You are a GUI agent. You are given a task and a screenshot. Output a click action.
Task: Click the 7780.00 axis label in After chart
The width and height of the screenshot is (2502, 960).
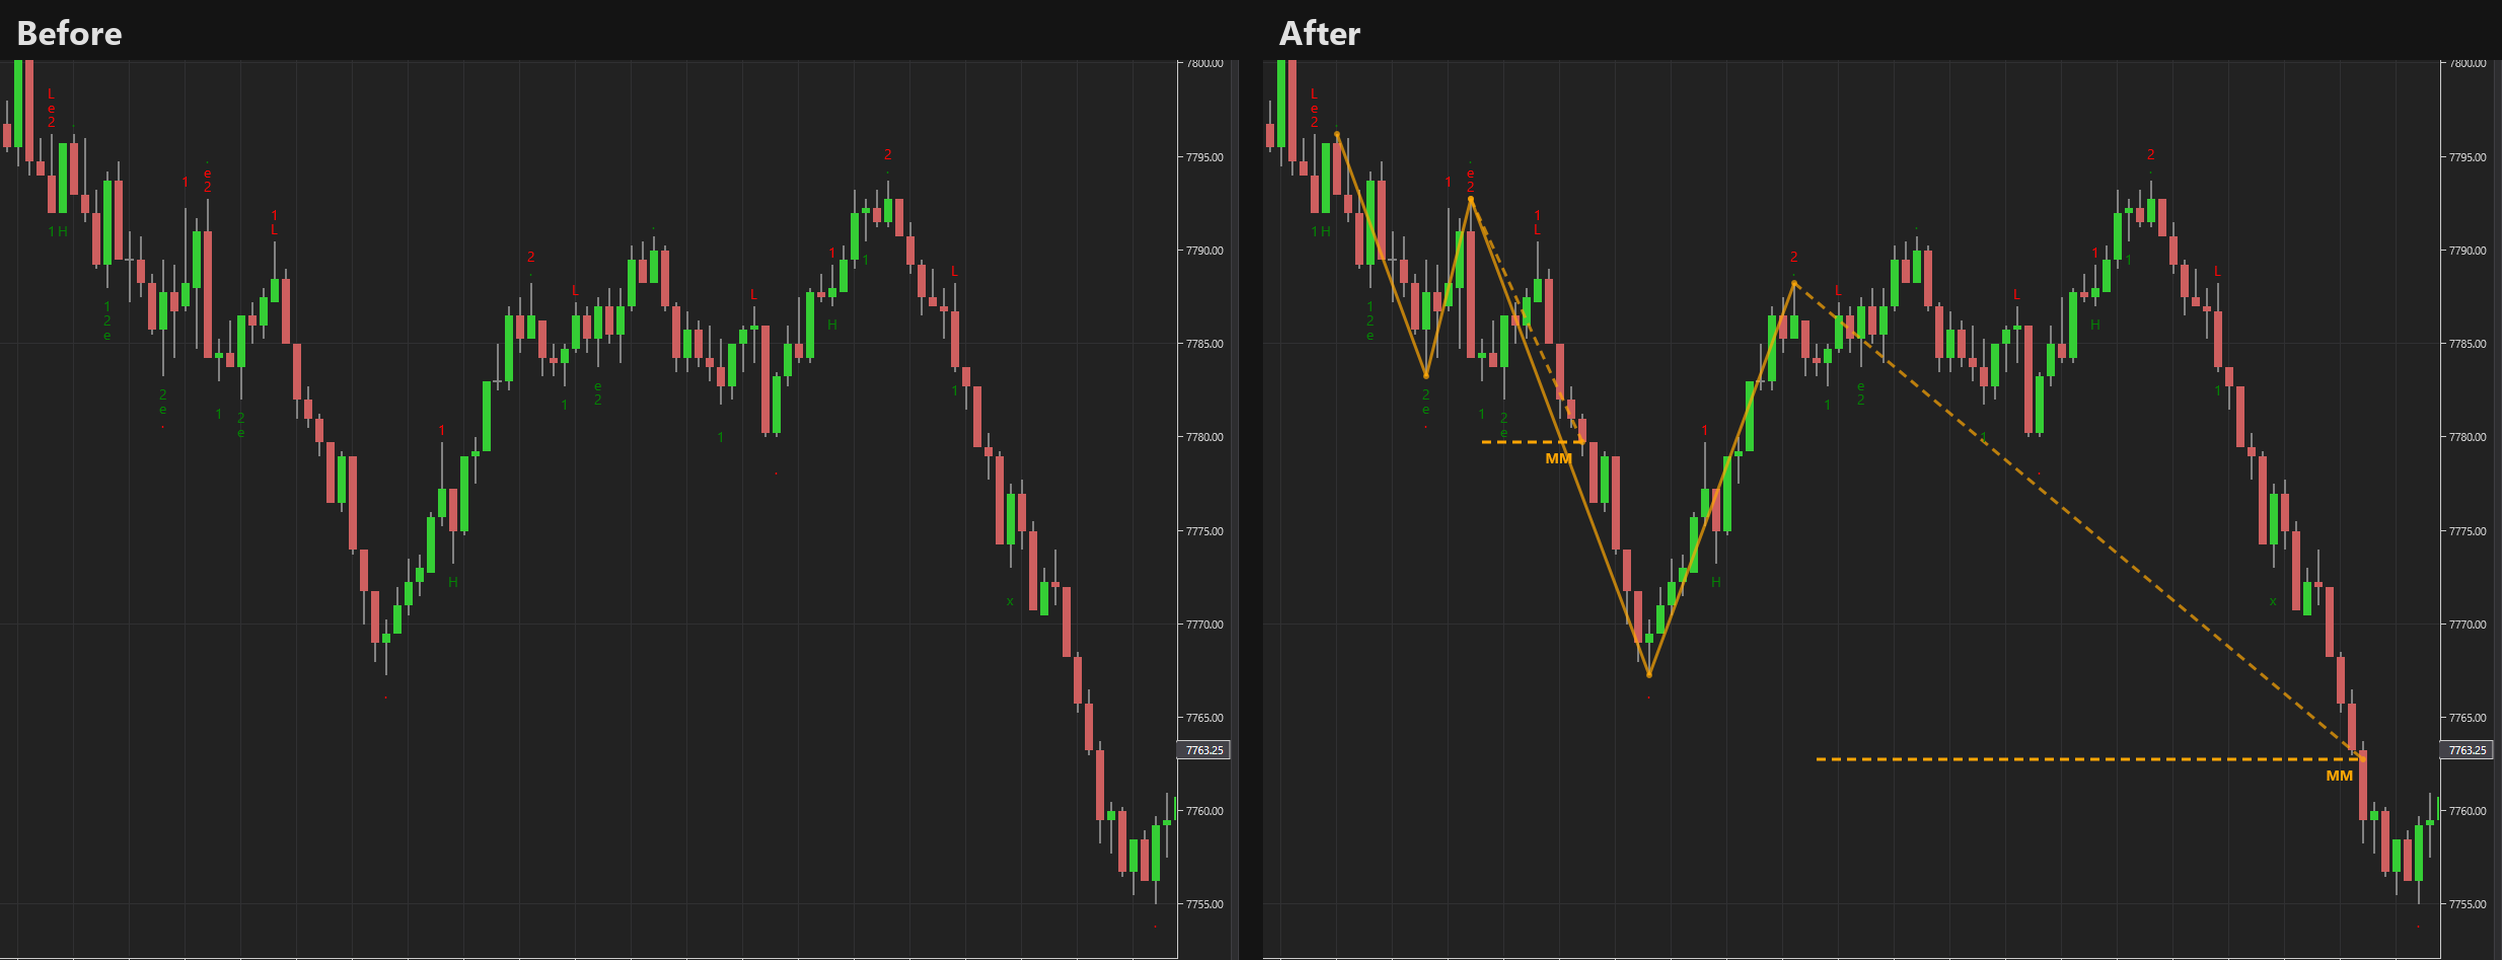coord(2467,437)
